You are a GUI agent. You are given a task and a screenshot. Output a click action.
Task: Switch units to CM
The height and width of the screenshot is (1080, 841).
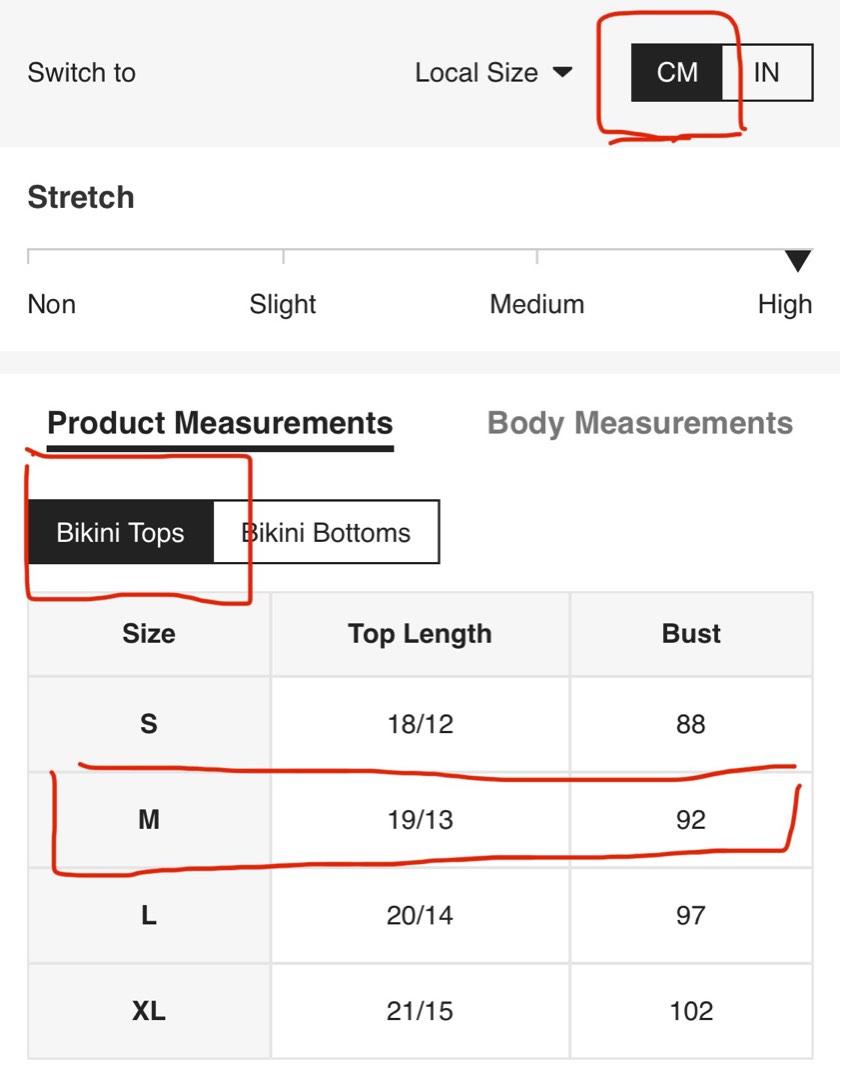point(676,72)
